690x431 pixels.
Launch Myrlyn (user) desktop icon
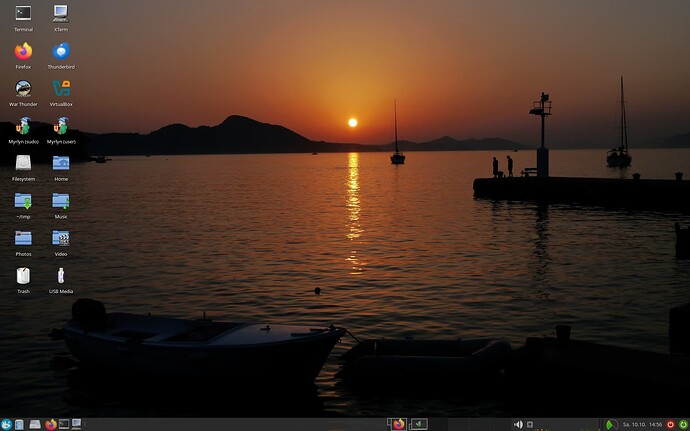[x=61, y=130]
